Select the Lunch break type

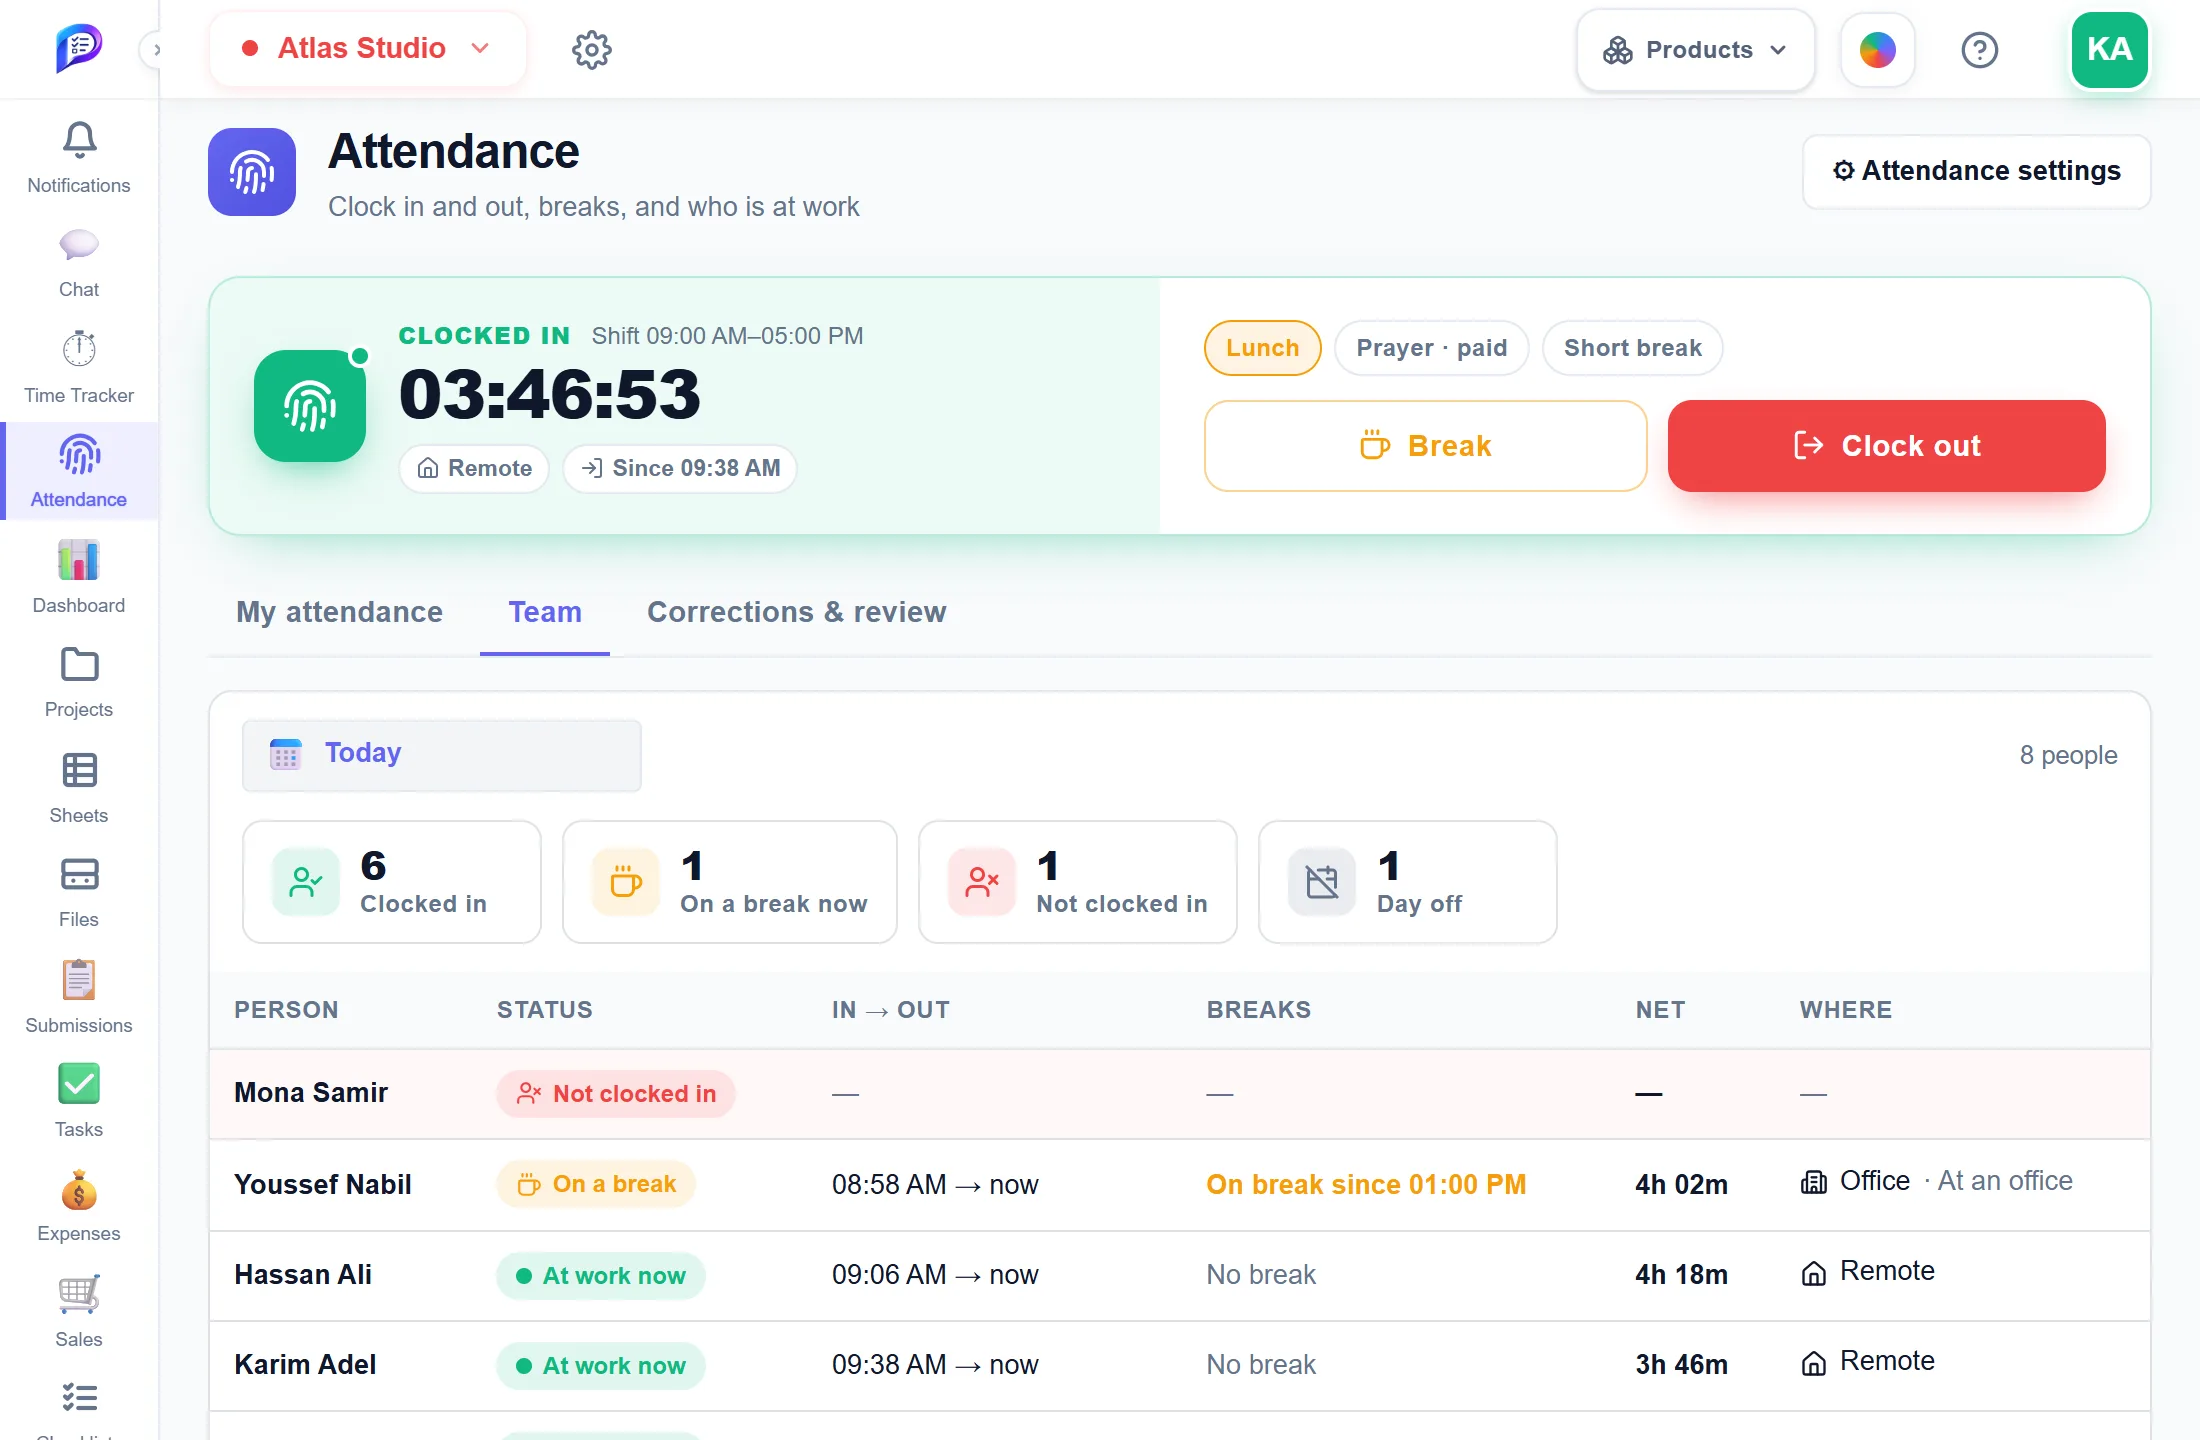tap(1263, 348)
